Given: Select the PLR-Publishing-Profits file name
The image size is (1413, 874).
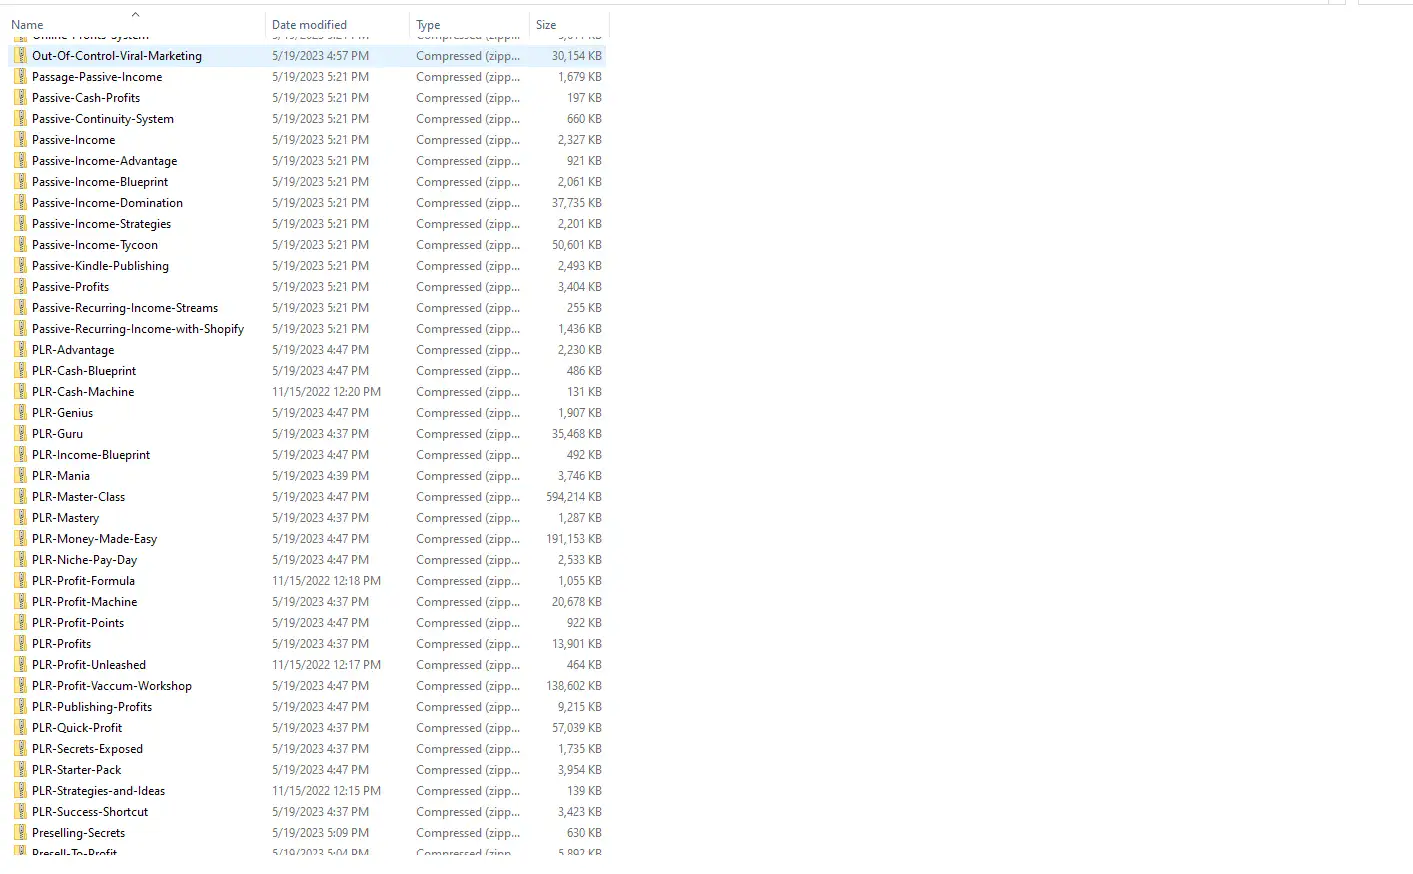Looking at the screenshot, I should (x=92, y=707).
